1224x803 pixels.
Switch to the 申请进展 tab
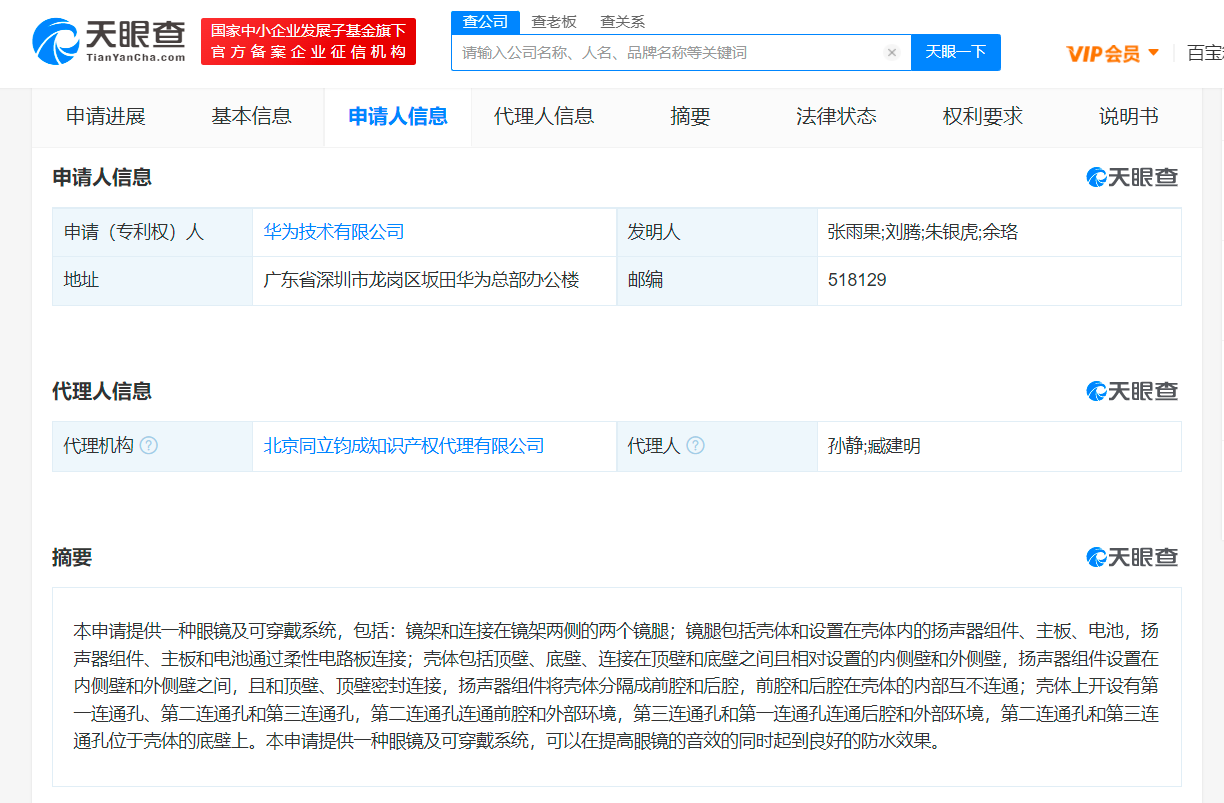[x=106, y=117]
